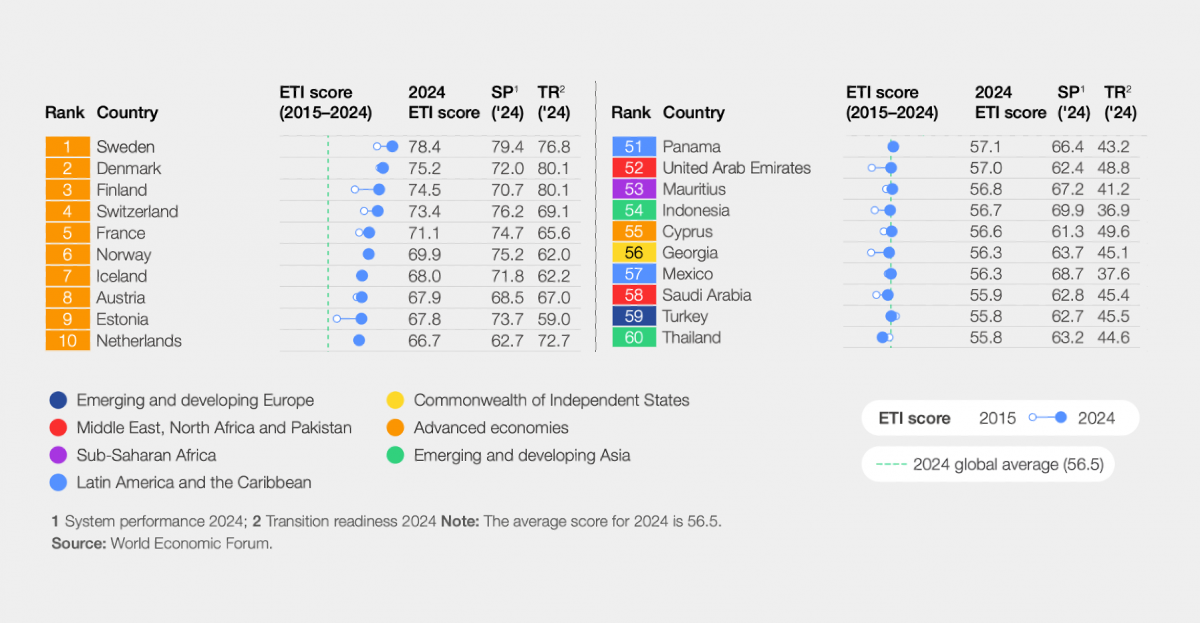Click the right table 2024 ETI score header
1200x623 pixels.
pos(1010,103)
